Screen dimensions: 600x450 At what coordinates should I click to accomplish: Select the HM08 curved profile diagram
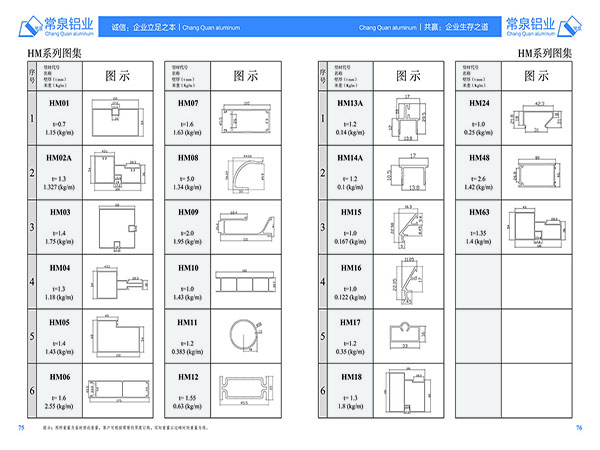pos(245,174)
